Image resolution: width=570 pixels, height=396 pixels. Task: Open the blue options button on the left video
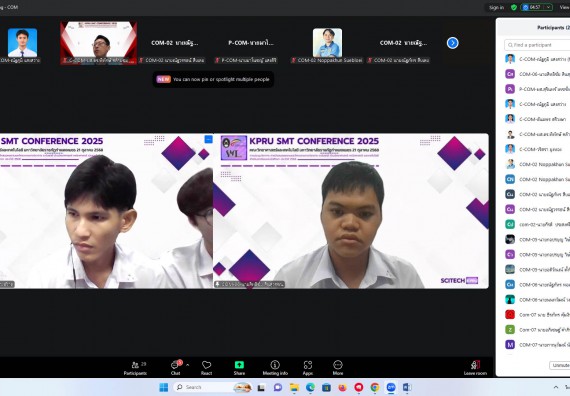[x=208, y=139]
